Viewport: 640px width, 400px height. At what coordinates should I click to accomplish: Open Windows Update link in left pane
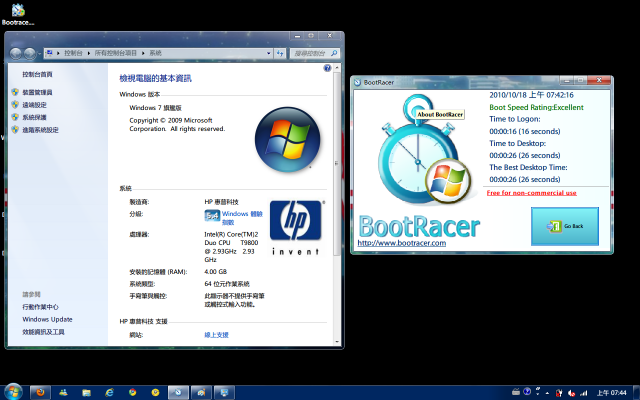click(47, 319)
